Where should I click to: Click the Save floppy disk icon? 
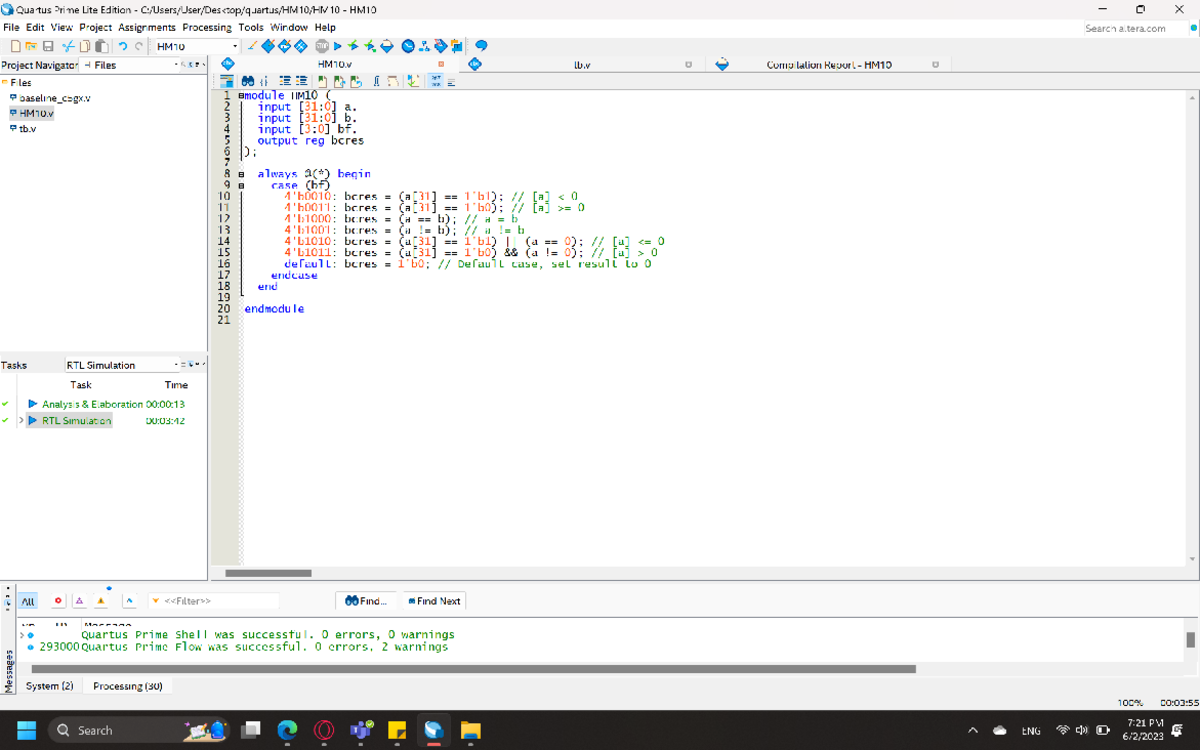point(49,46)
